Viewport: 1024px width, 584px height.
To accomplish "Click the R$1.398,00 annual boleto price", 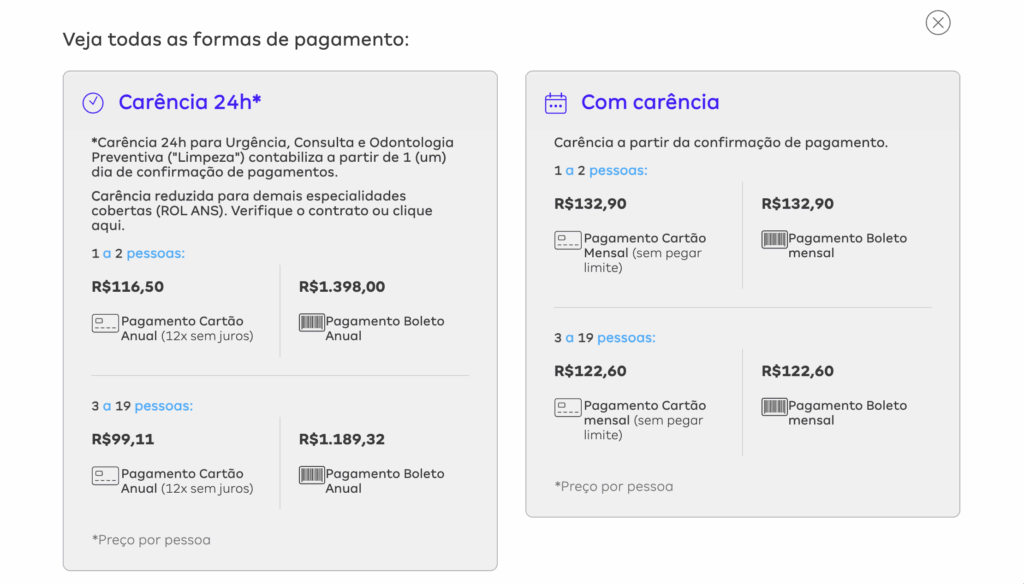I will [342, 287].
